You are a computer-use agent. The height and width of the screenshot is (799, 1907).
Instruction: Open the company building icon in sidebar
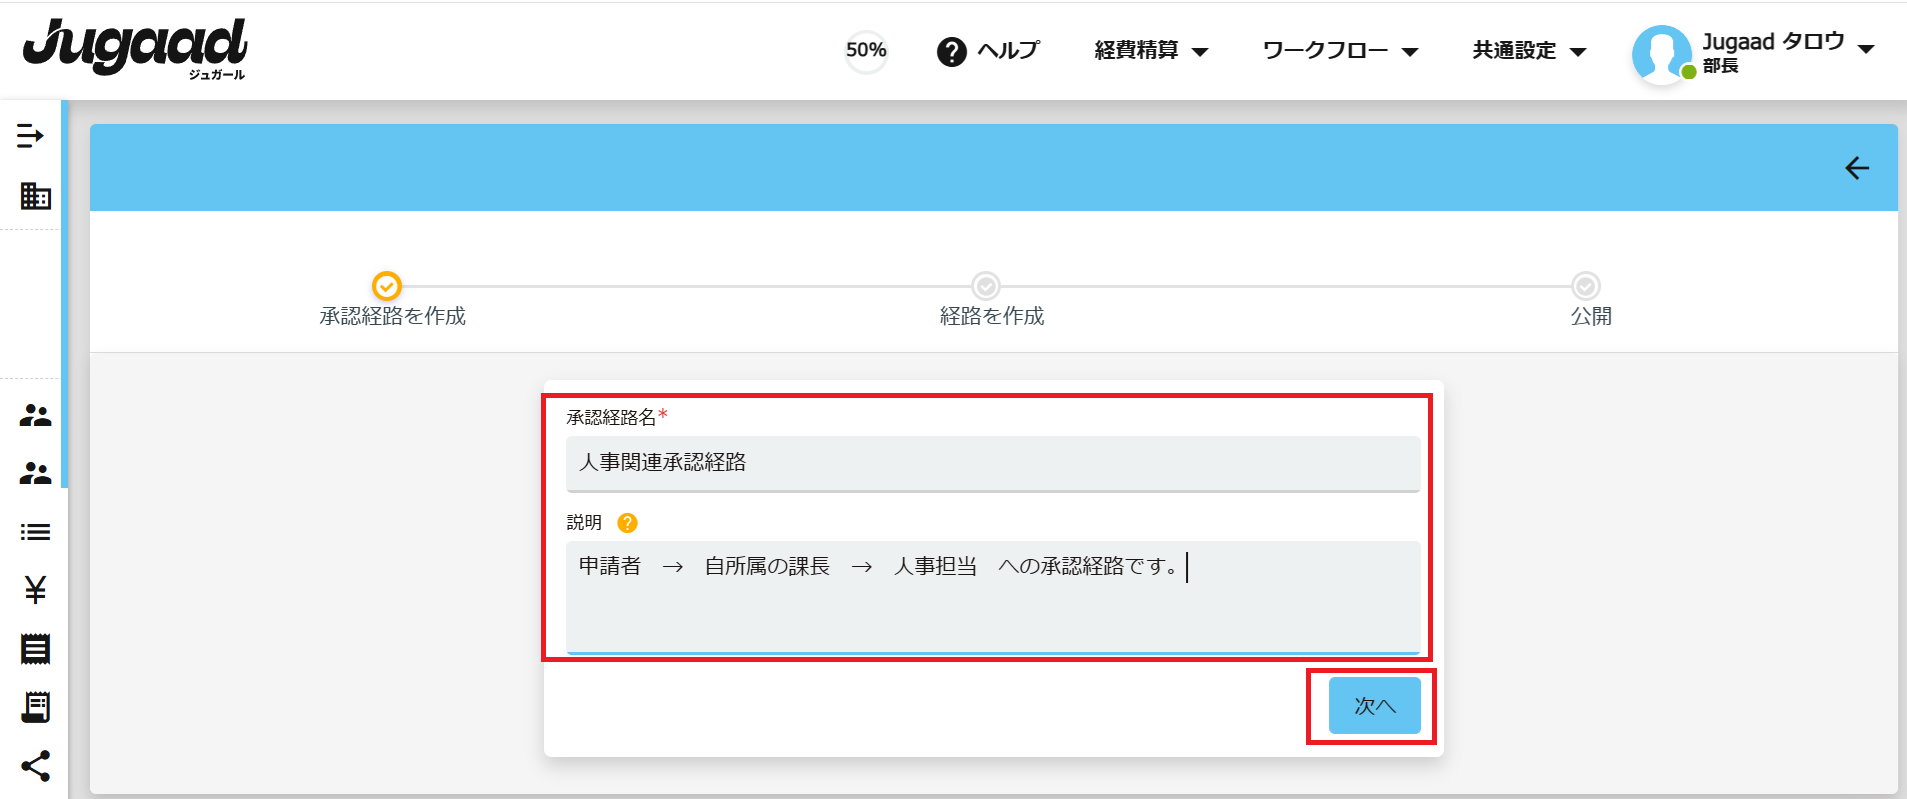(35, 196)
